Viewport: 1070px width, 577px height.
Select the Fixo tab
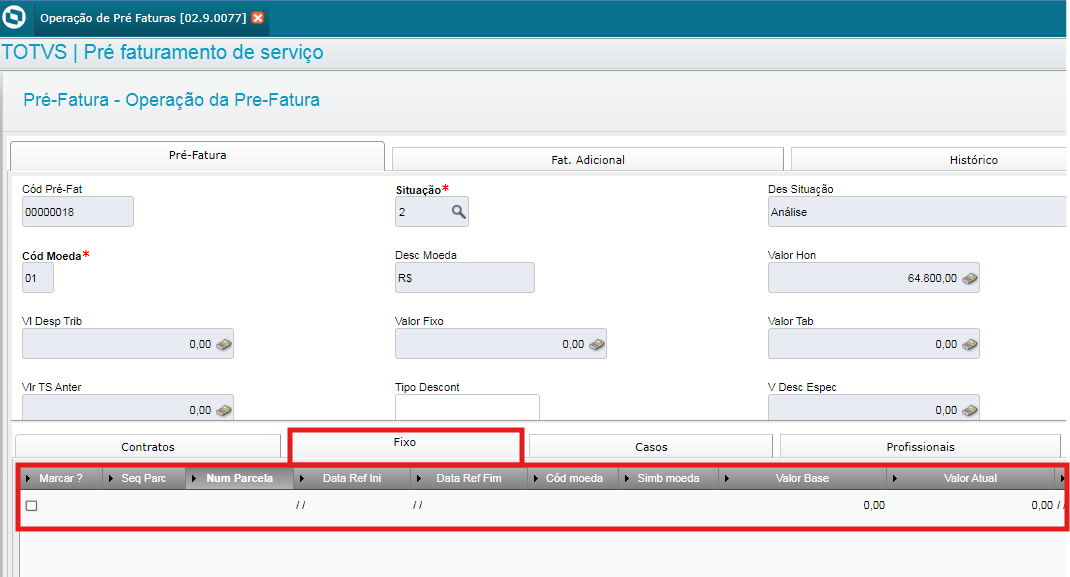click(405, 443)
